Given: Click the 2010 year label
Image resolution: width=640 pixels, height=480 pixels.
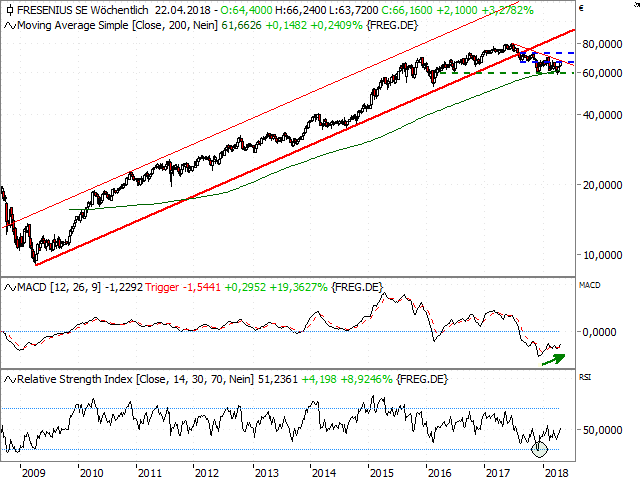Looking at the screenshot, I should point(91,473).
